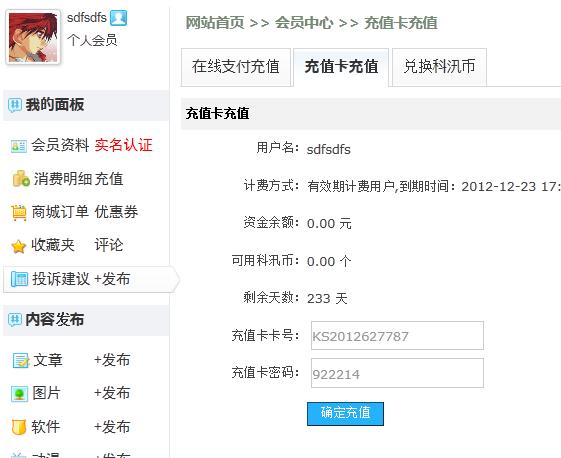Click the 内容发布 section icon
The width and height of the screenshot is (561, 458).
click(15, 320)
